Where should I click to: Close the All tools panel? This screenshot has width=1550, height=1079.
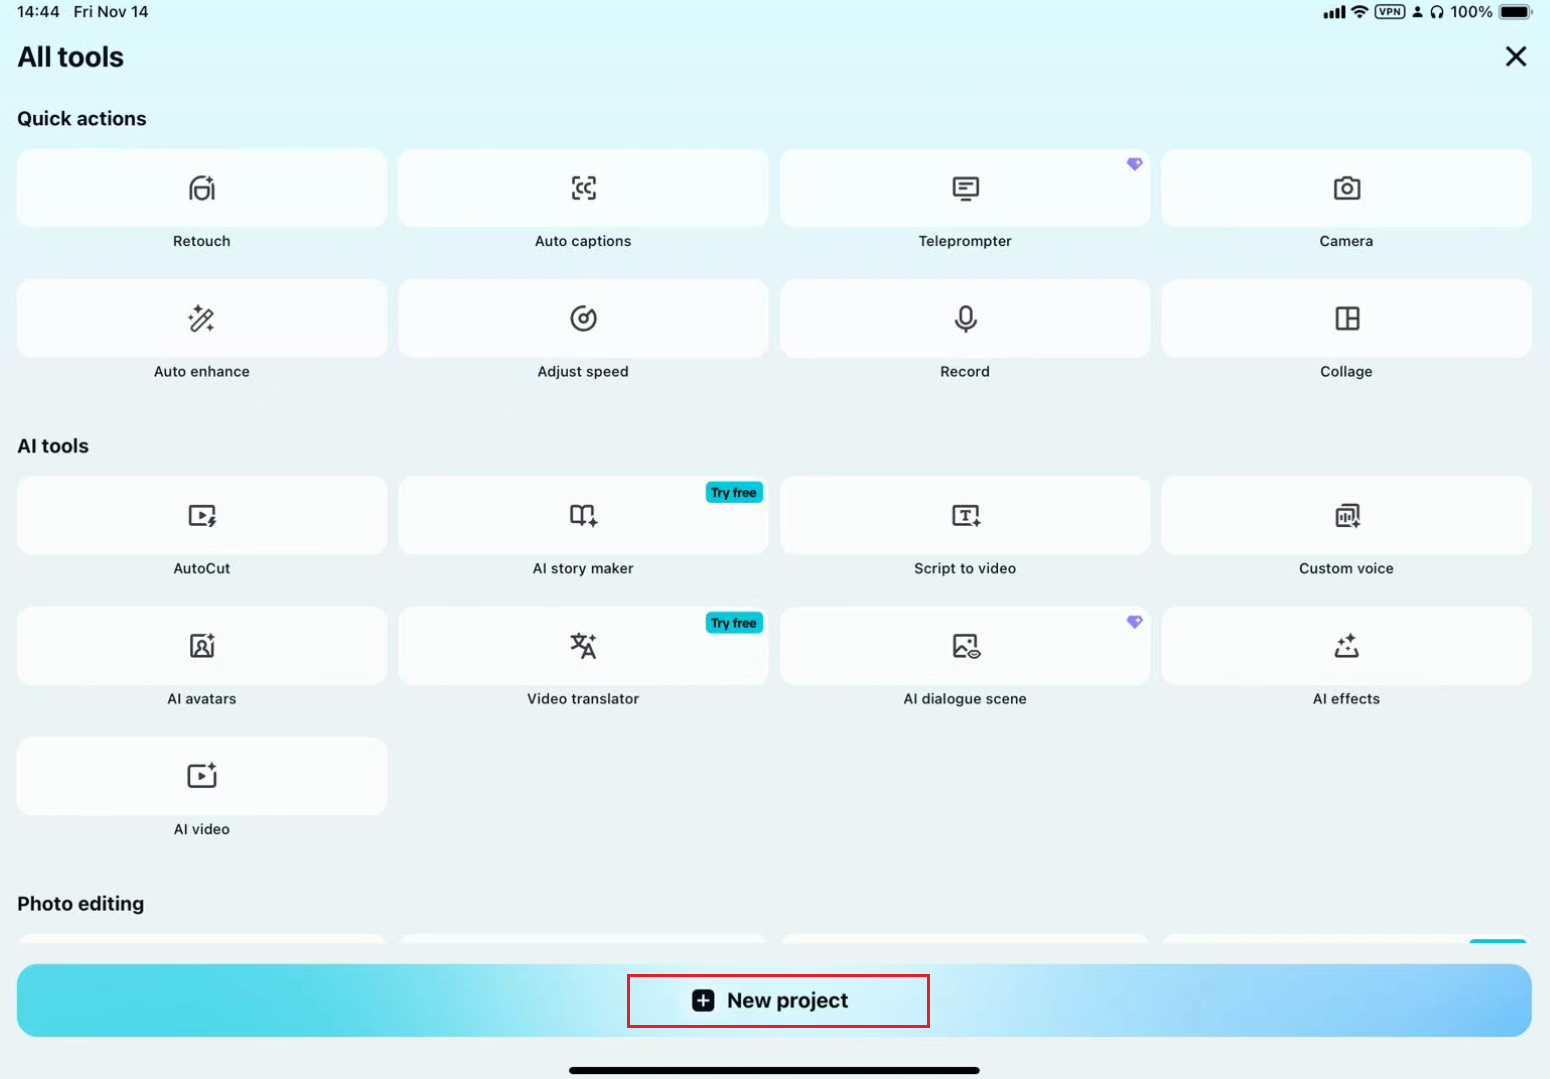(x=1516, y=57)
